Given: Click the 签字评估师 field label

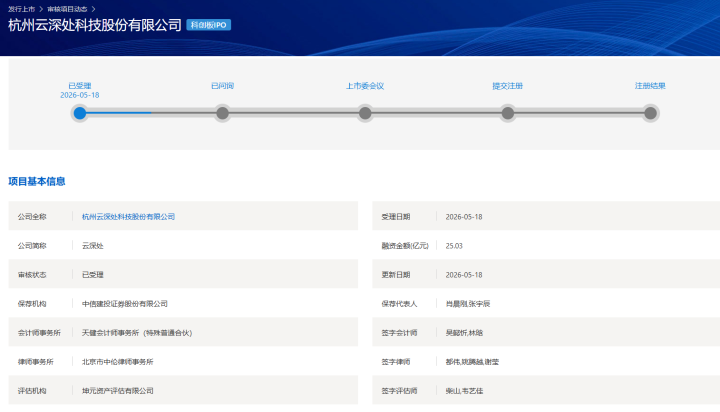Looking at the screenshot, I should (399, 391).
